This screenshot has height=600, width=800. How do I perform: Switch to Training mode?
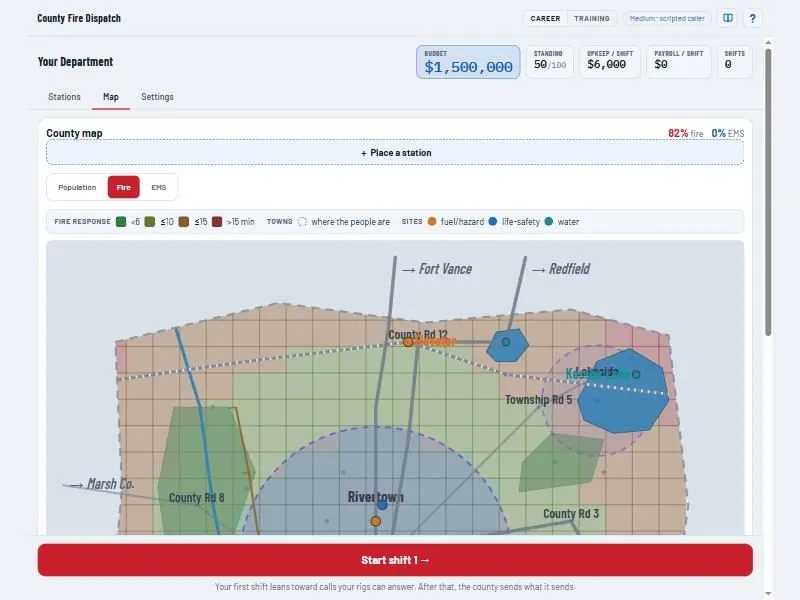pyautogui.click(x=592, y=18)
